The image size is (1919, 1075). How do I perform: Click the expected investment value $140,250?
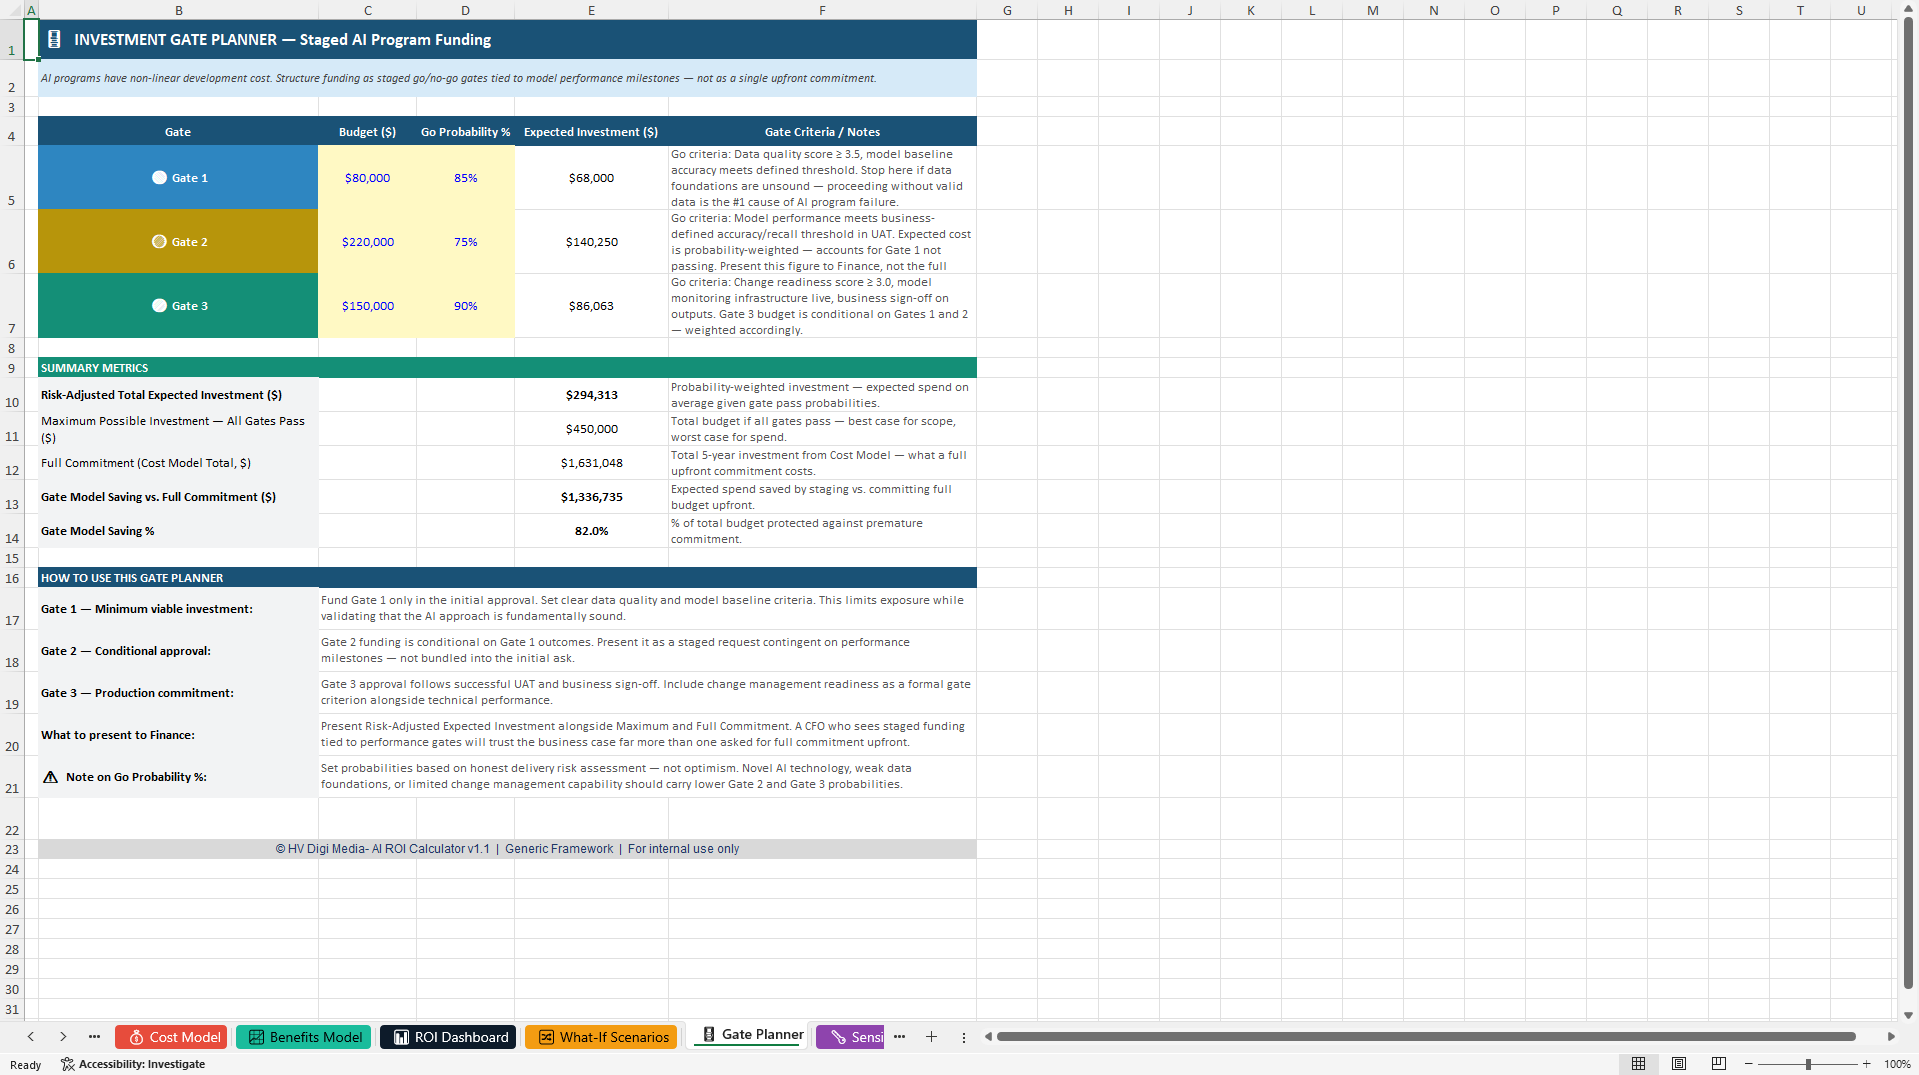pyautogui.click(x=591, y=242)
